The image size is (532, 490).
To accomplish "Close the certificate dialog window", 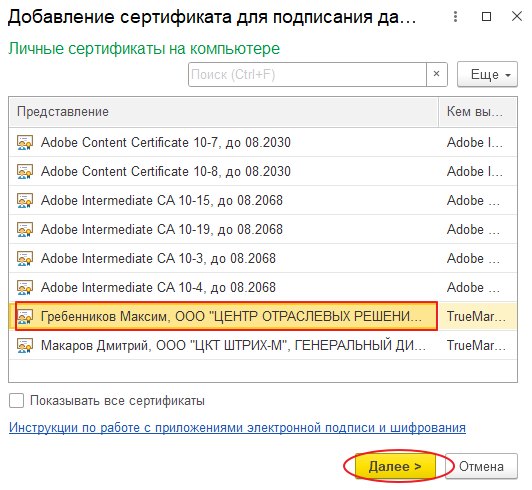I will 517,16.
